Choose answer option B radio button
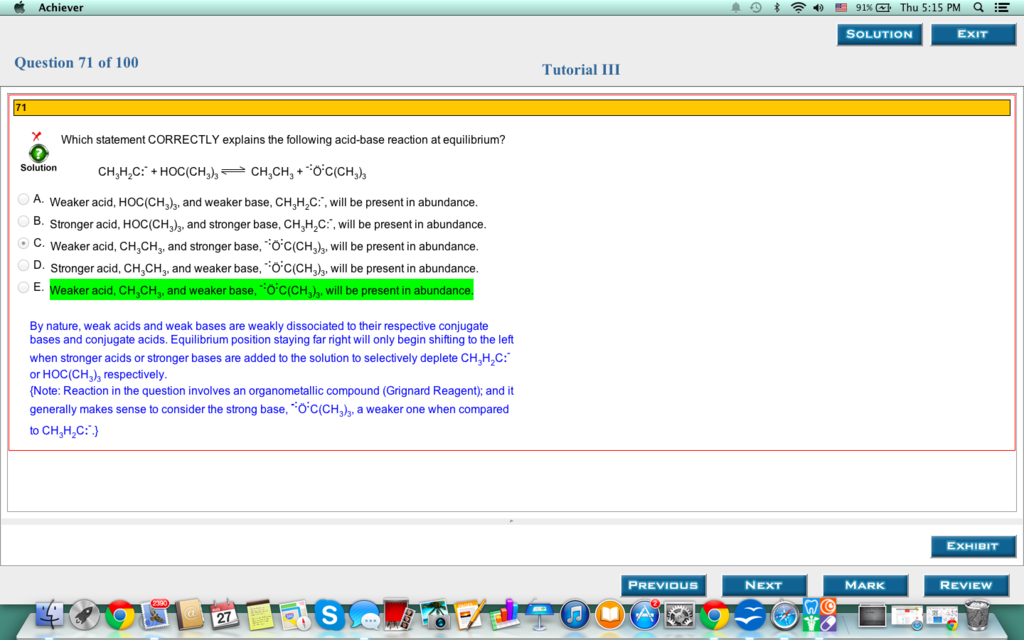 24,221
